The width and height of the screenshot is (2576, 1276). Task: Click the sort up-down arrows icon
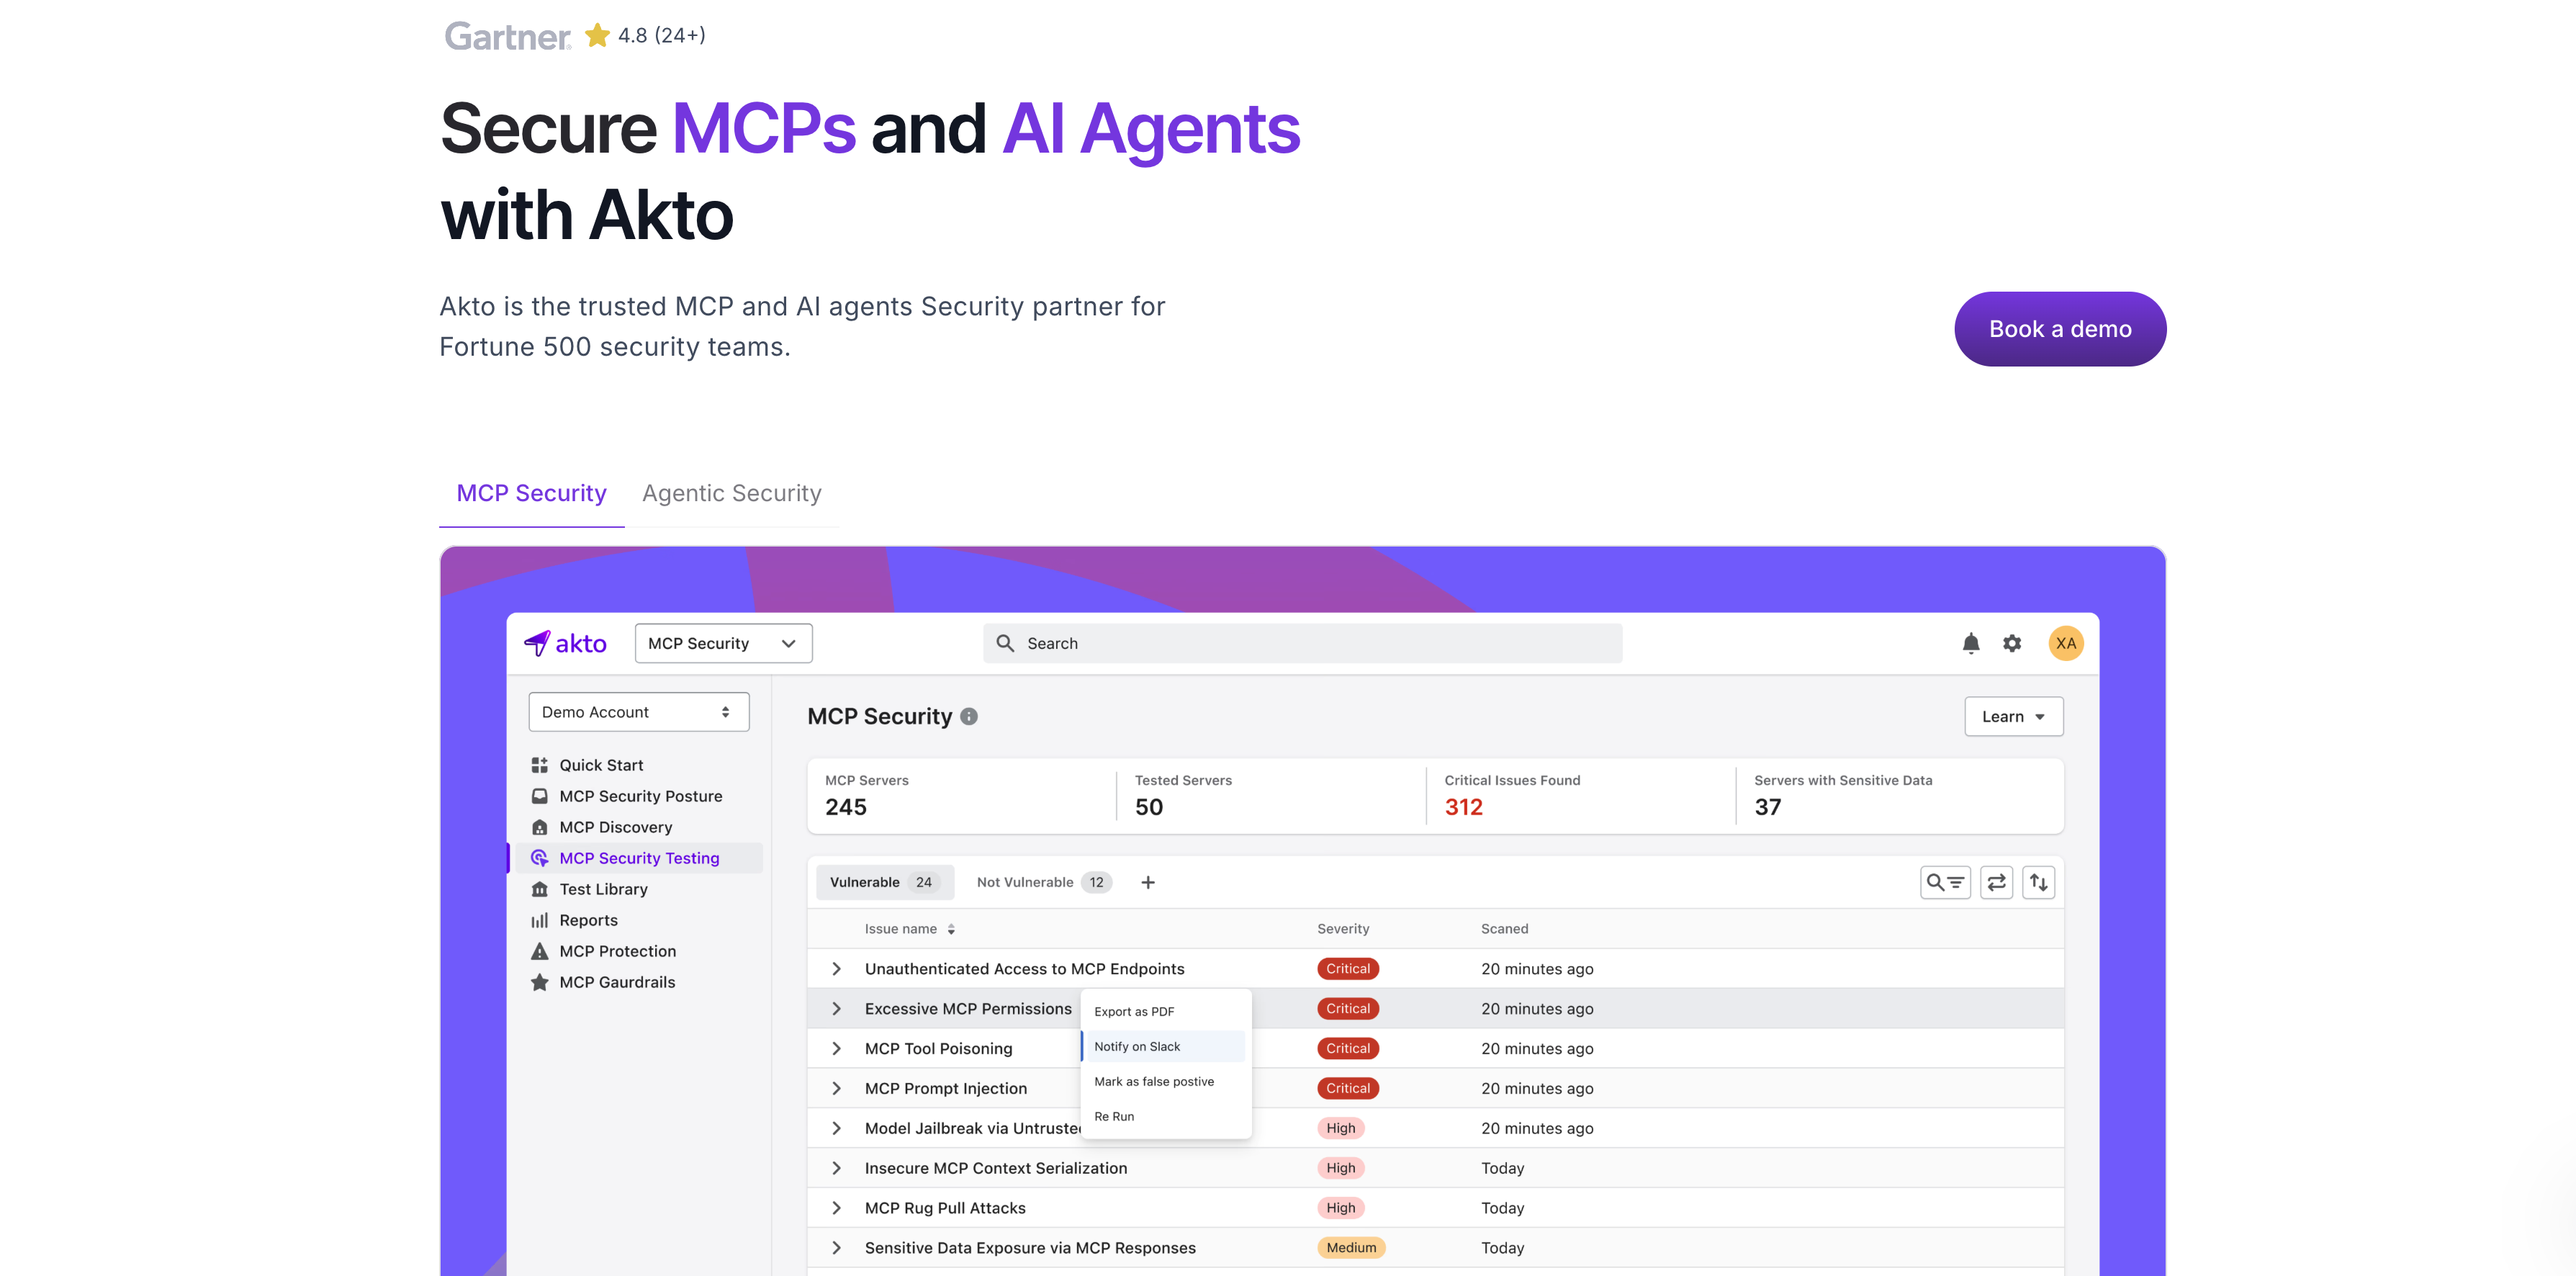click(x=2038, y=882)
